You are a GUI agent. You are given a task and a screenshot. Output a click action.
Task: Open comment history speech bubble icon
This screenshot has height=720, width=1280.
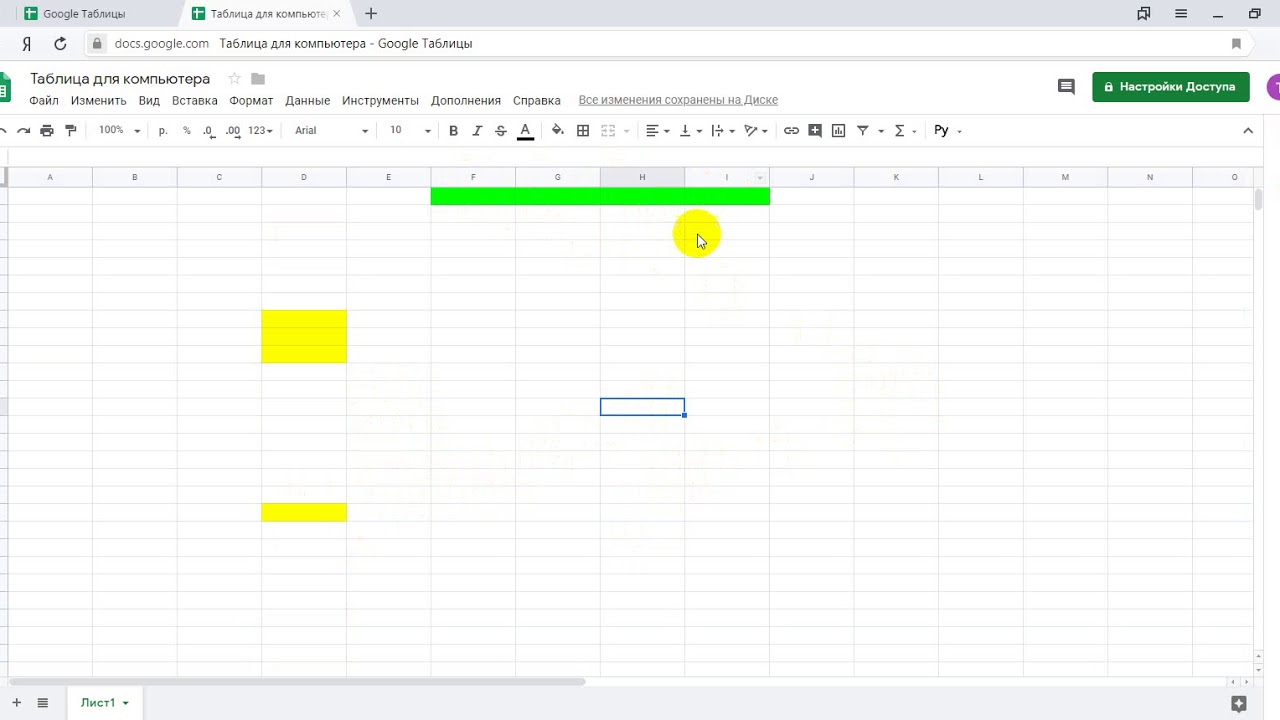pos(1066,87)
